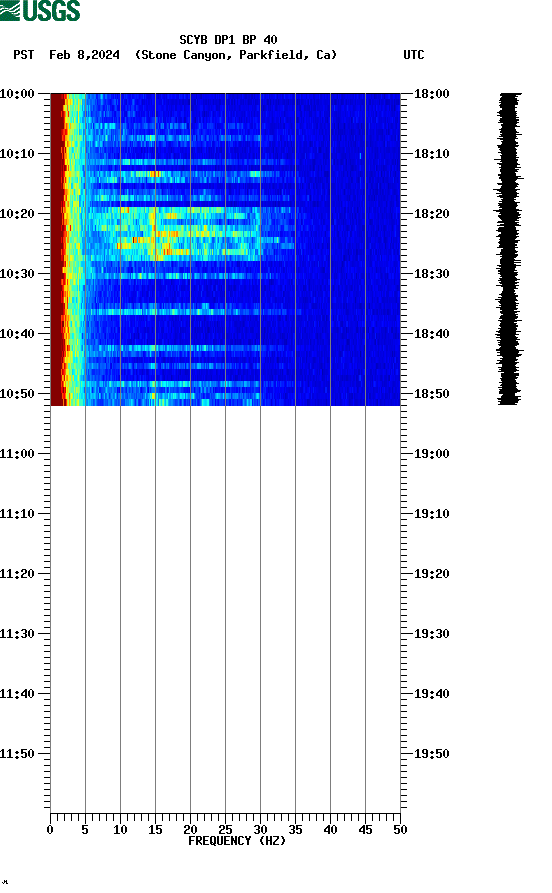Click the 5 Hz axis tick label

[85, 830]
